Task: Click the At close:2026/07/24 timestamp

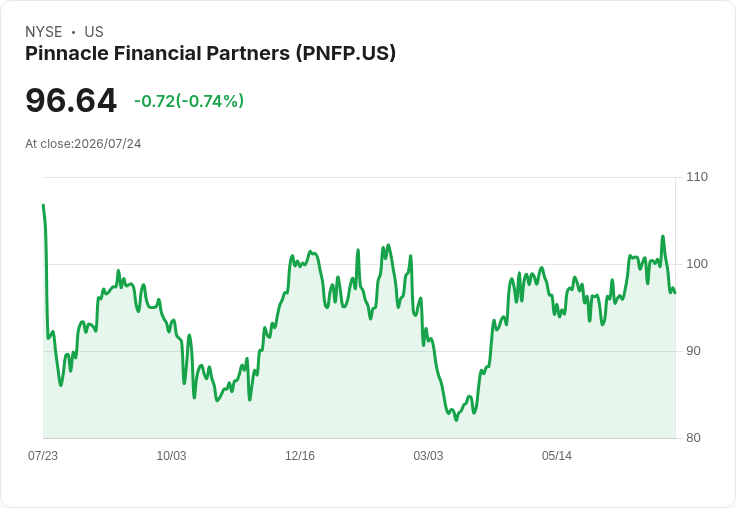Action: 83,144
